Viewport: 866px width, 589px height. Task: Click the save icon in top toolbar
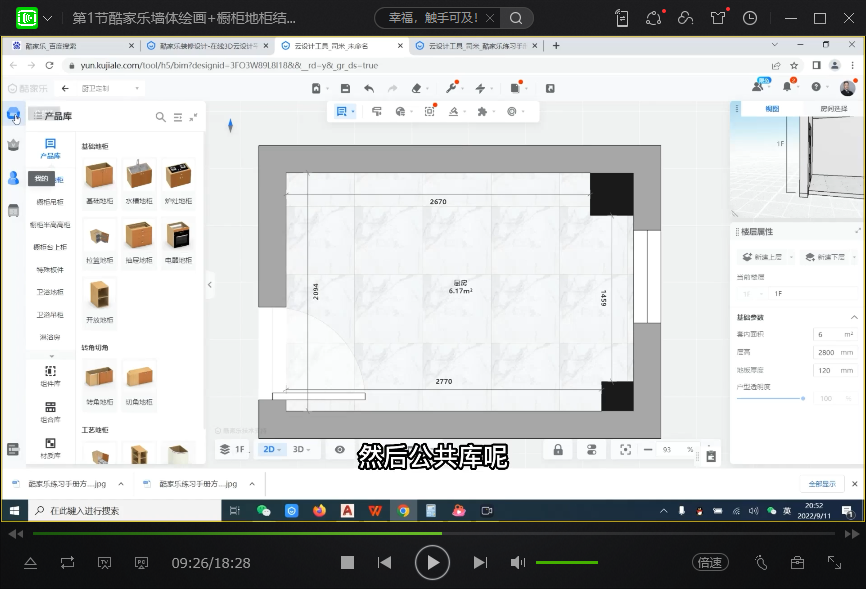(x=345, y=88)
